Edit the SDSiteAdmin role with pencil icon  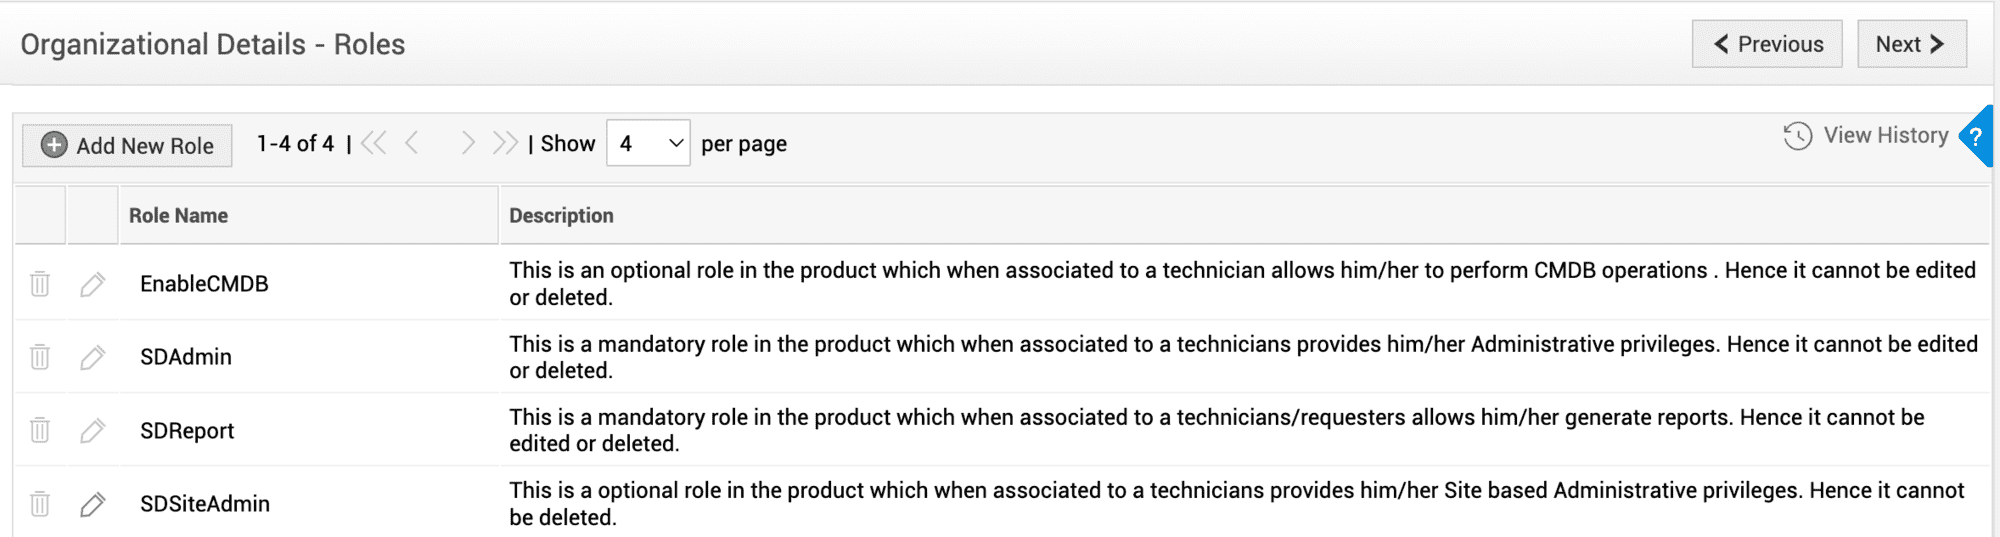point(93,504)
